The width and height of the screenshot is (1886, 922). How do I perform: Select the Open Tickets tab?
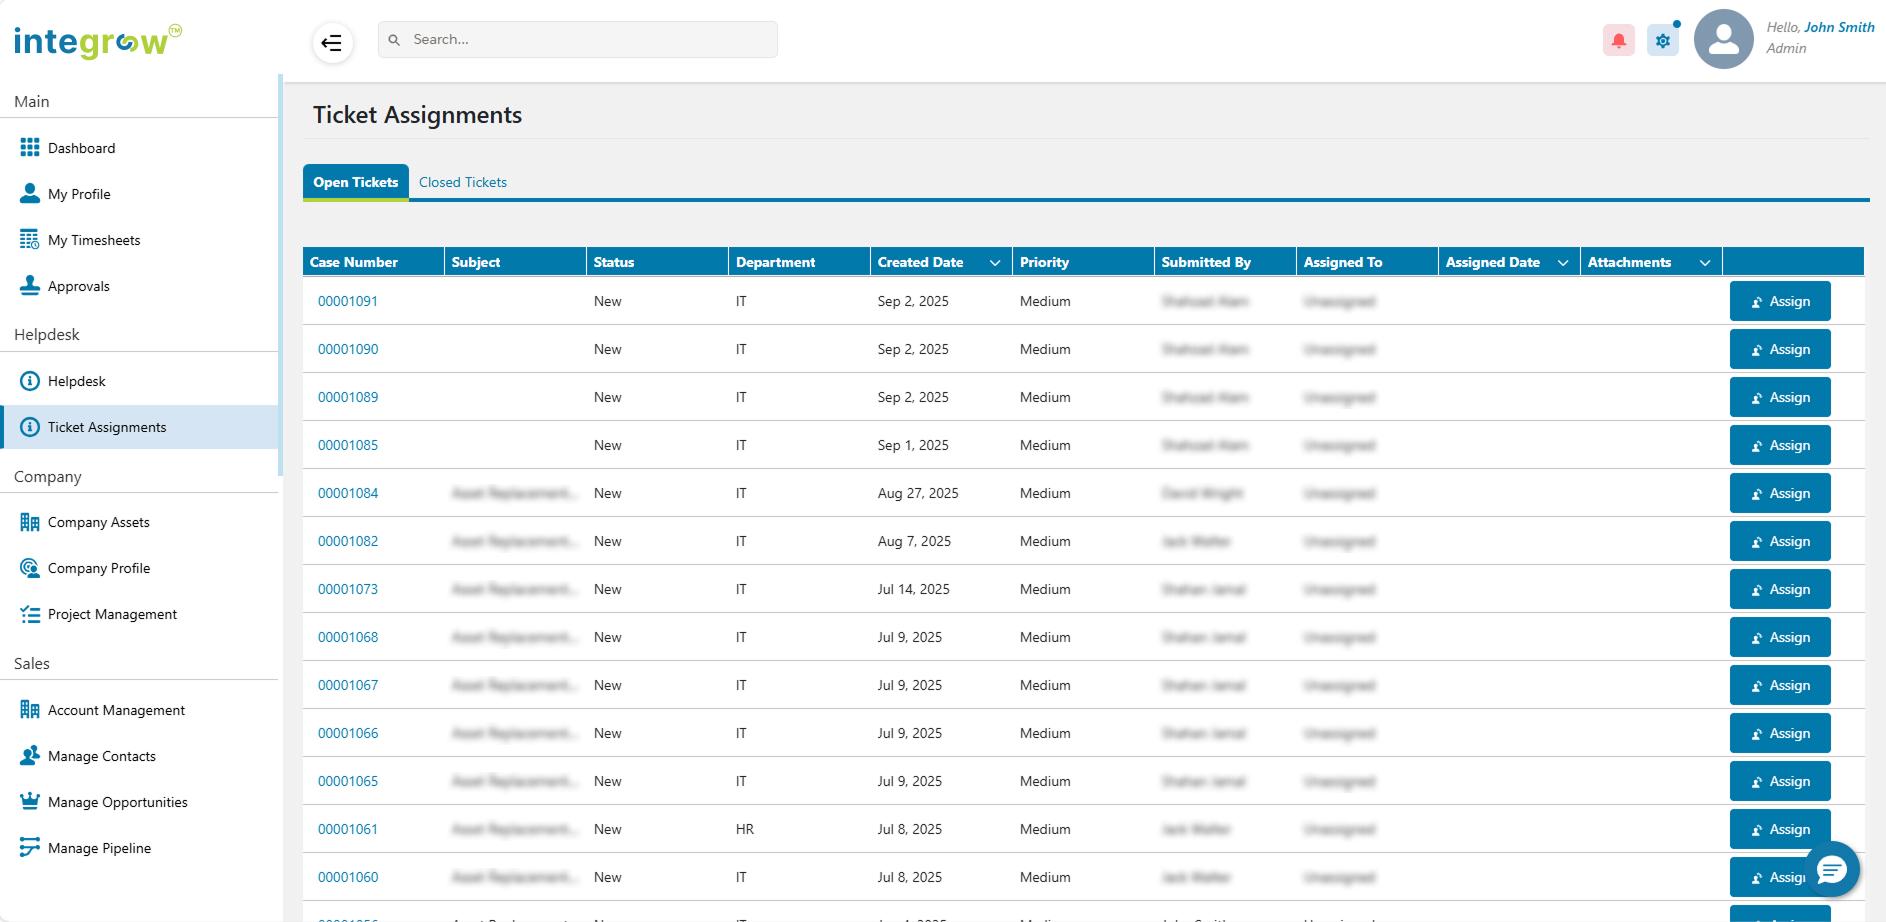(355, 182)
